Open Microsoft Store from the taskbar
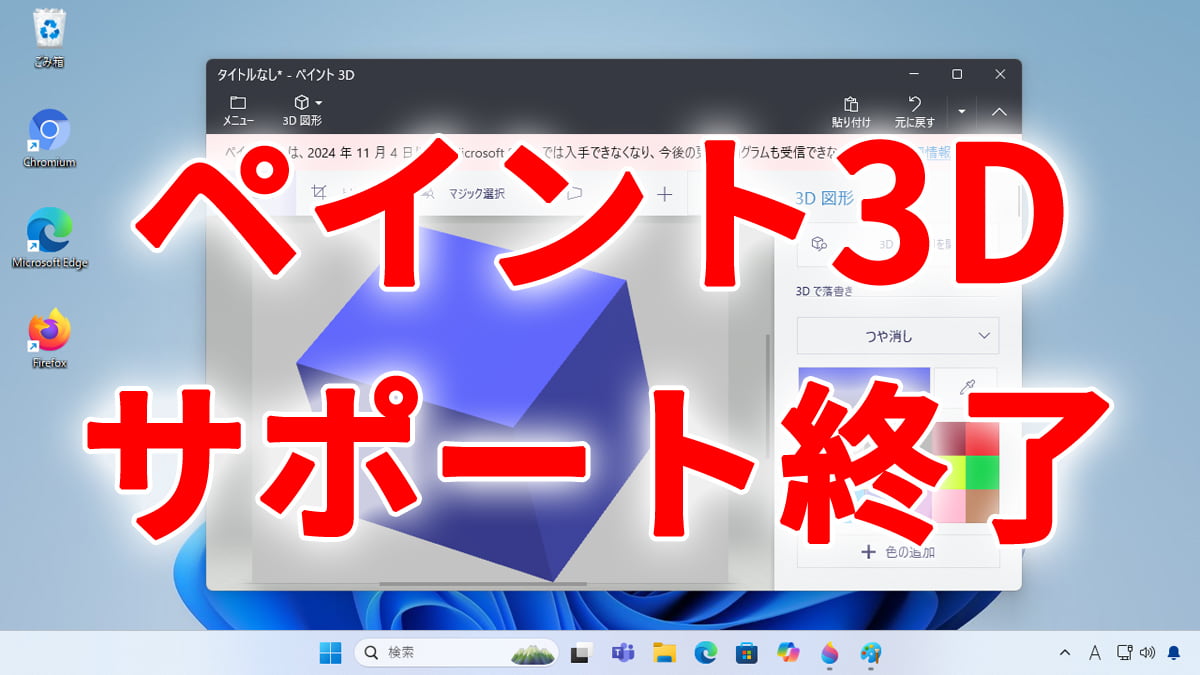The image size is (1200, 675). tap(746, 653)
